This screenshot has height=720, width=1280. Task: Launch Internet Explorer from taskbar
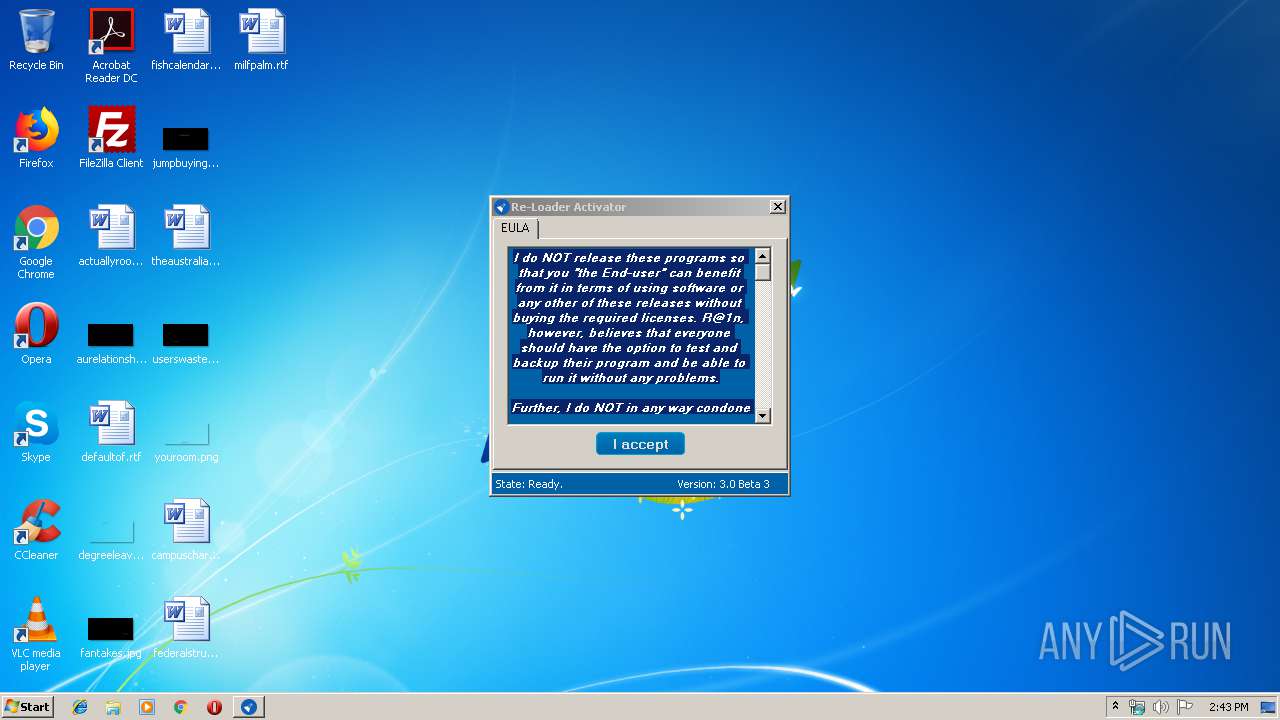[x=80, y=707]
